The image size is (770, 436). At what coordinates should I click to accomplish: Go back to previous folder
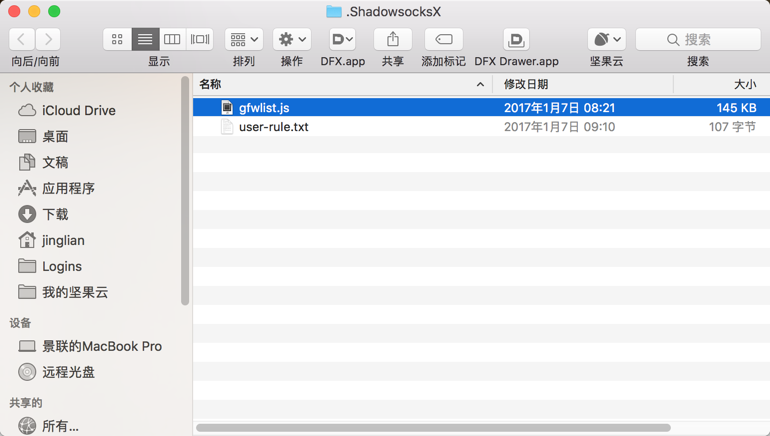[x=22, y=39]
